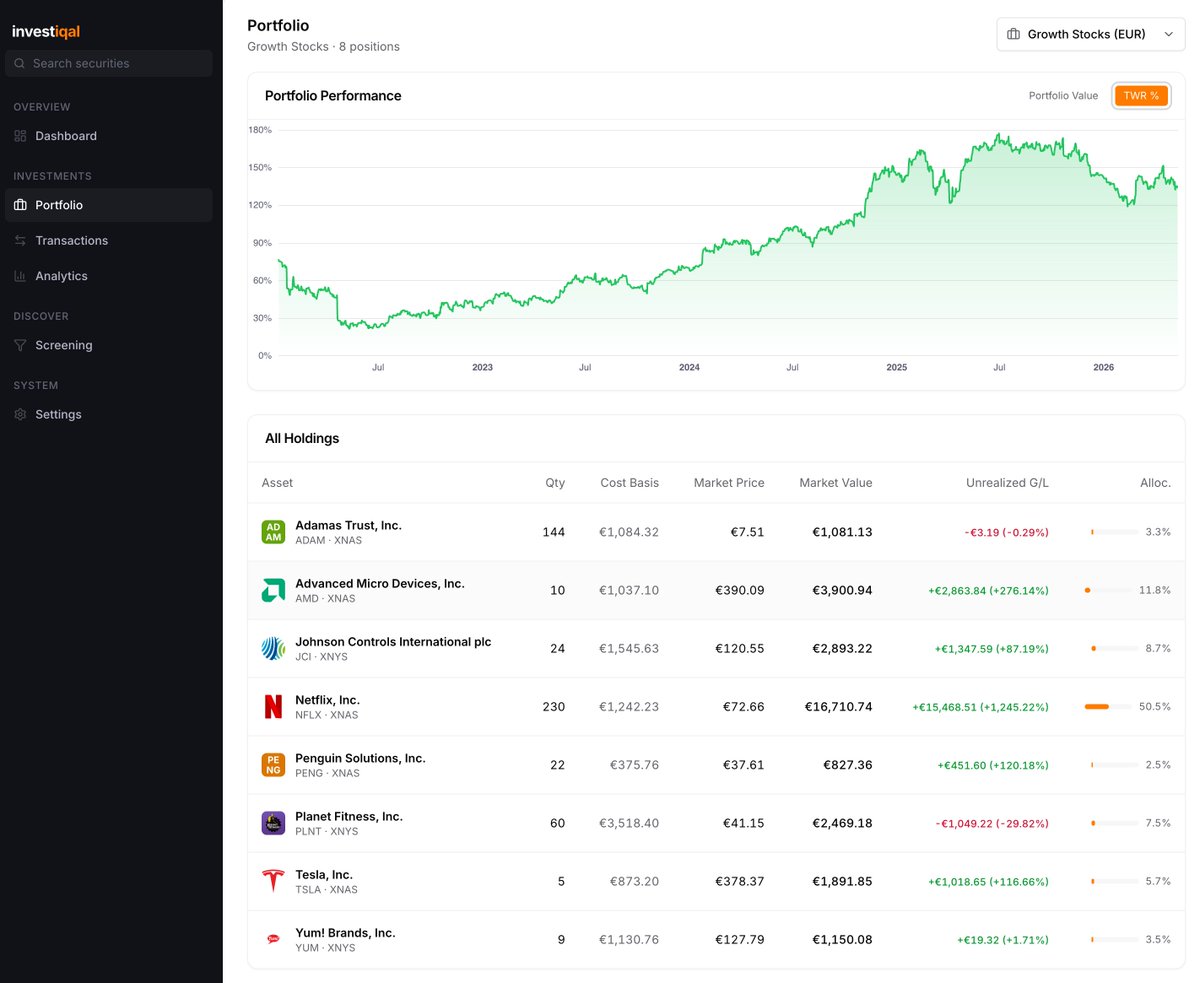Click the Portfolio briefcase icon in sidebar
This screenshot has width=1200, height=983.
pos(20,205)
